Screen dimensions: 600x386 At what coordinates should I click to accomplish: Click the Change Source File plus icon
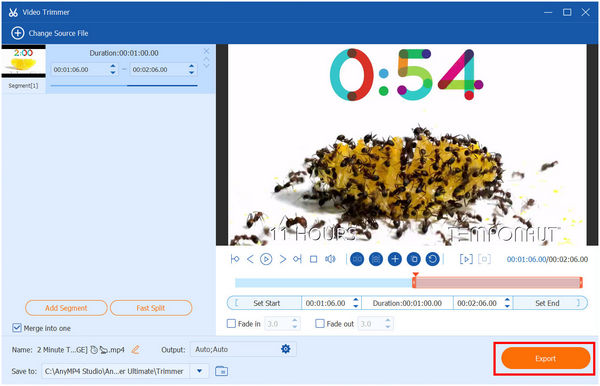click(x=18, y=33)
